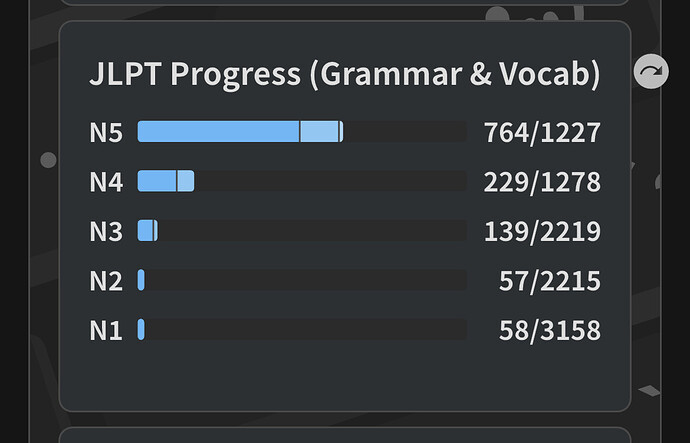Click the unfilled part of N4 progress bar
690x443 pixels.
coord(330,181)
